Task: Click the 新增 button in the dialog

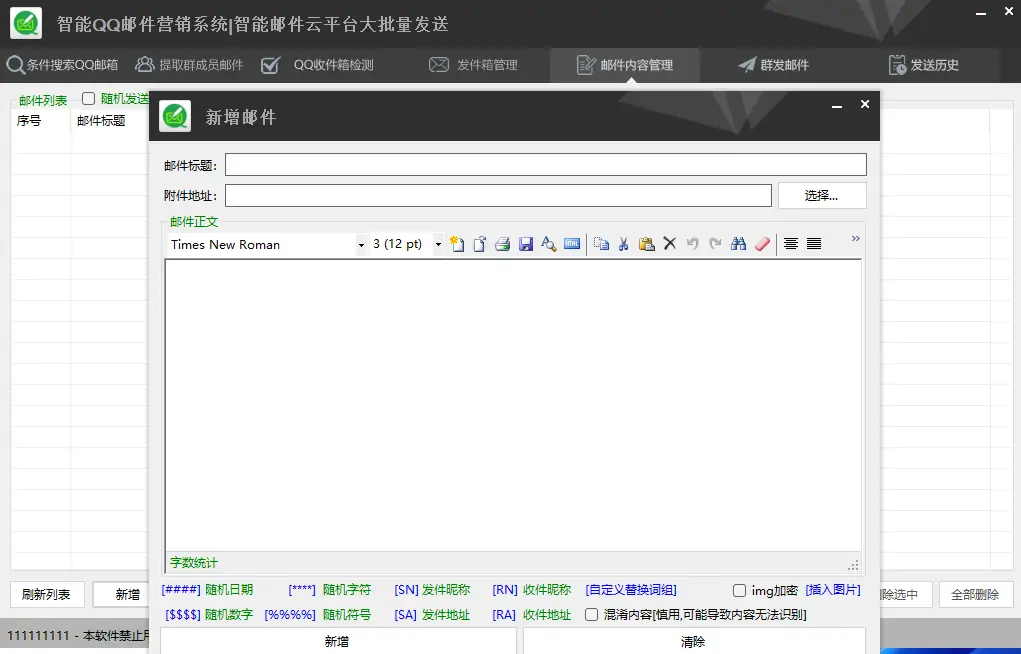Action: [x=337, y=641]
